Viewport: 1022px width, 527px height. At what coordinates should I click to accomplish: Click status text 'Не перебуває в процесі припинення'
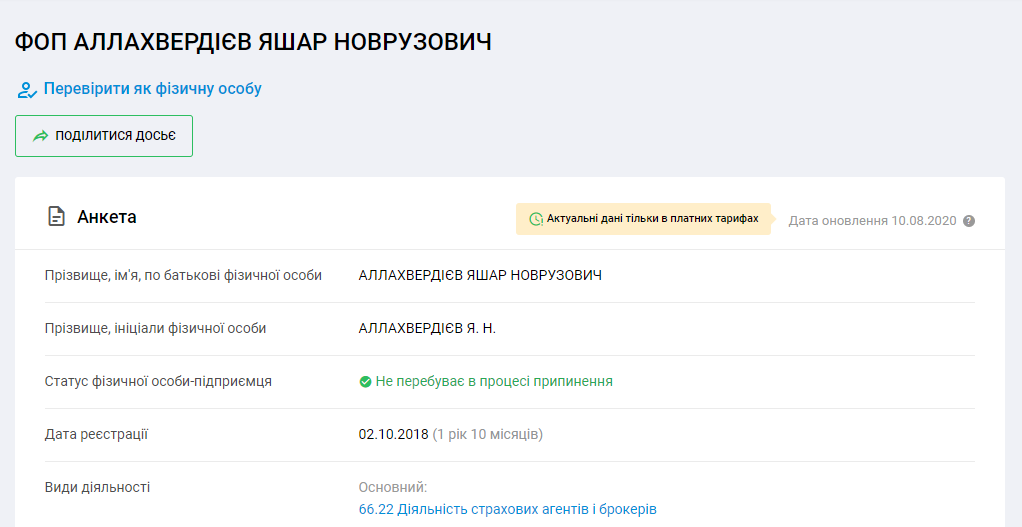tap(493, 381)
